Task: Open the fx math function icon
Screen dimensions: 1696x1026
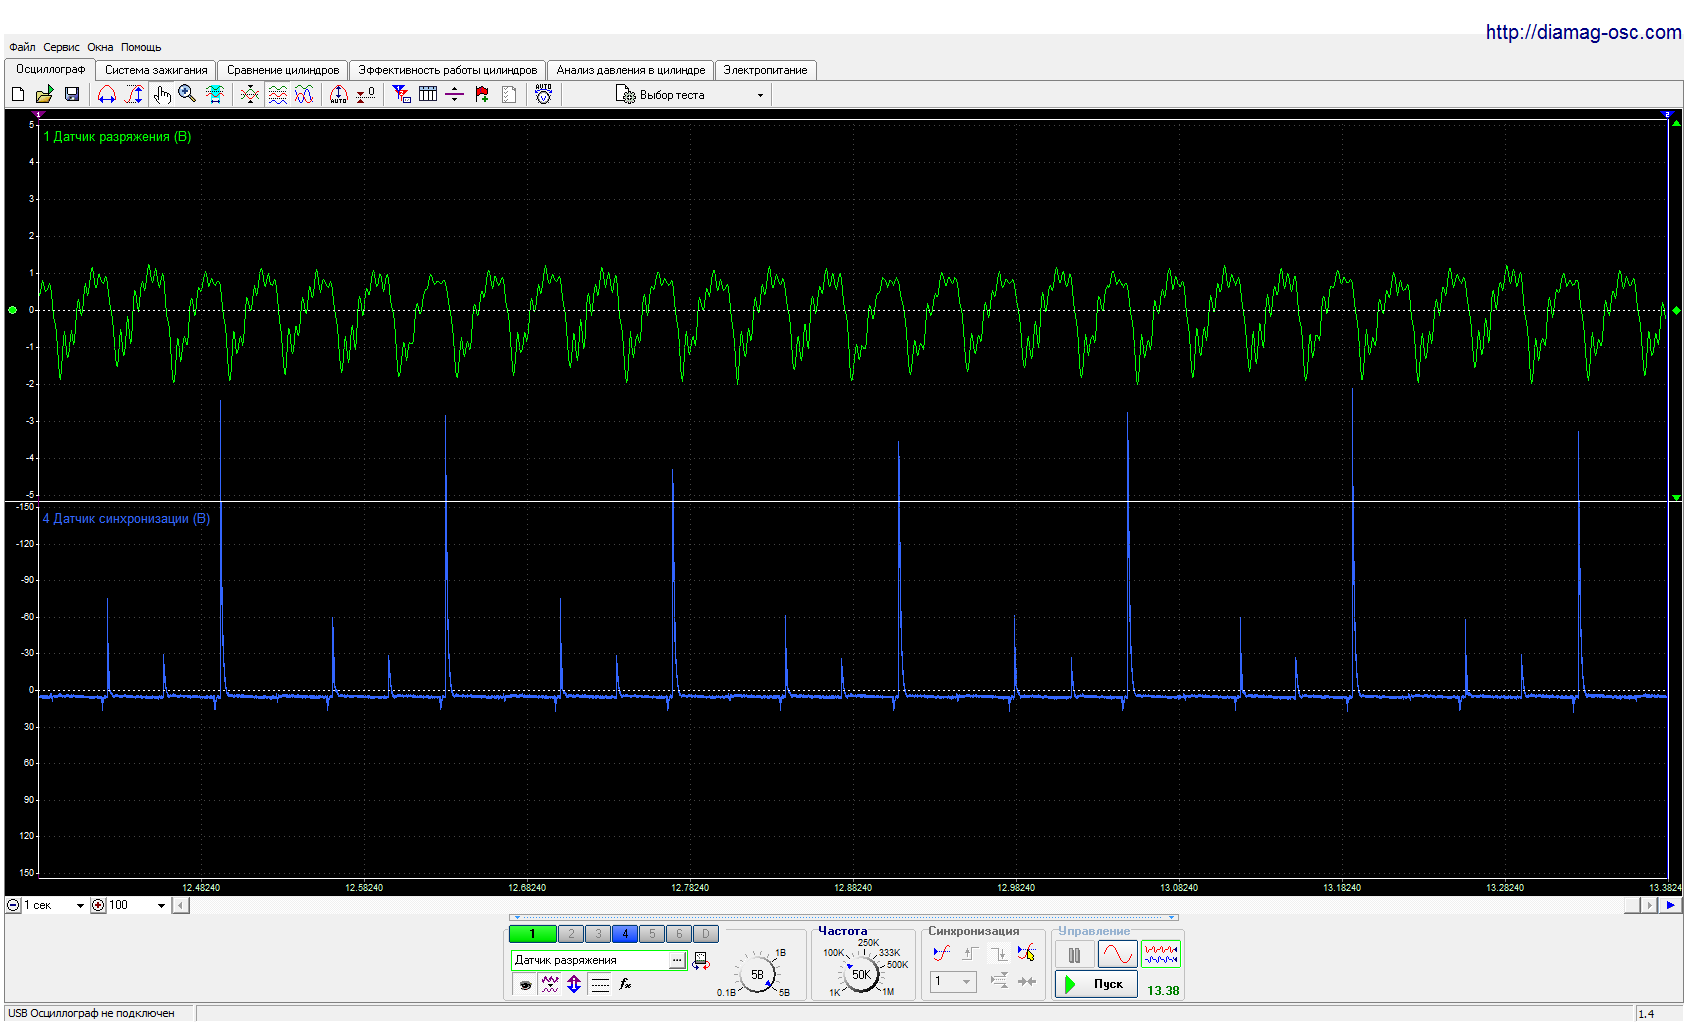Action: 625,984
